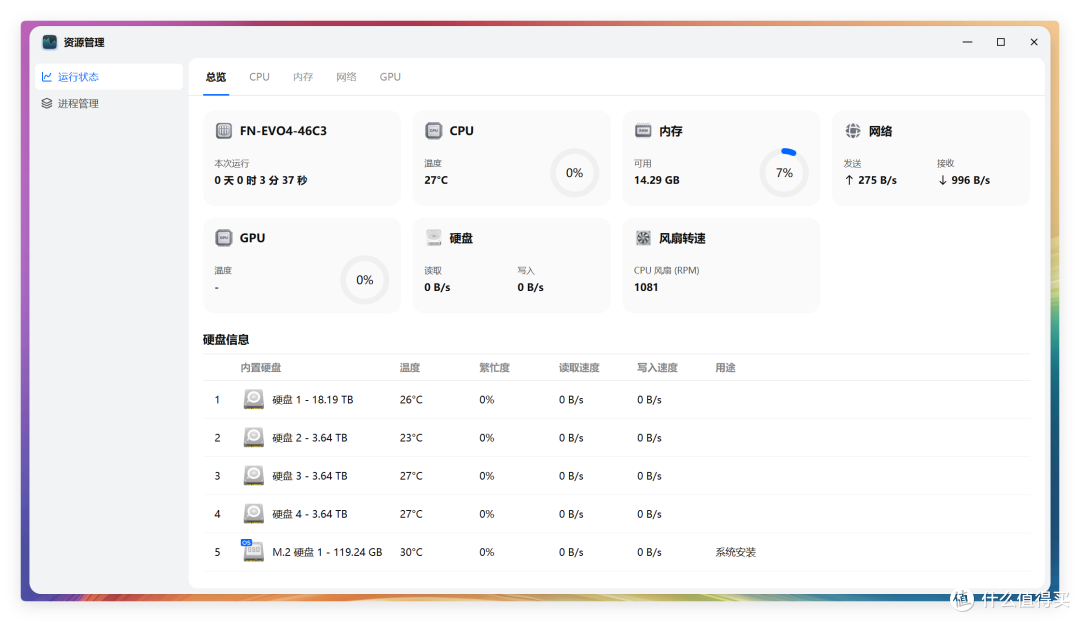The image size is (1080, 622).
Task: Click the 读取速度 column header
Action: 579,368
